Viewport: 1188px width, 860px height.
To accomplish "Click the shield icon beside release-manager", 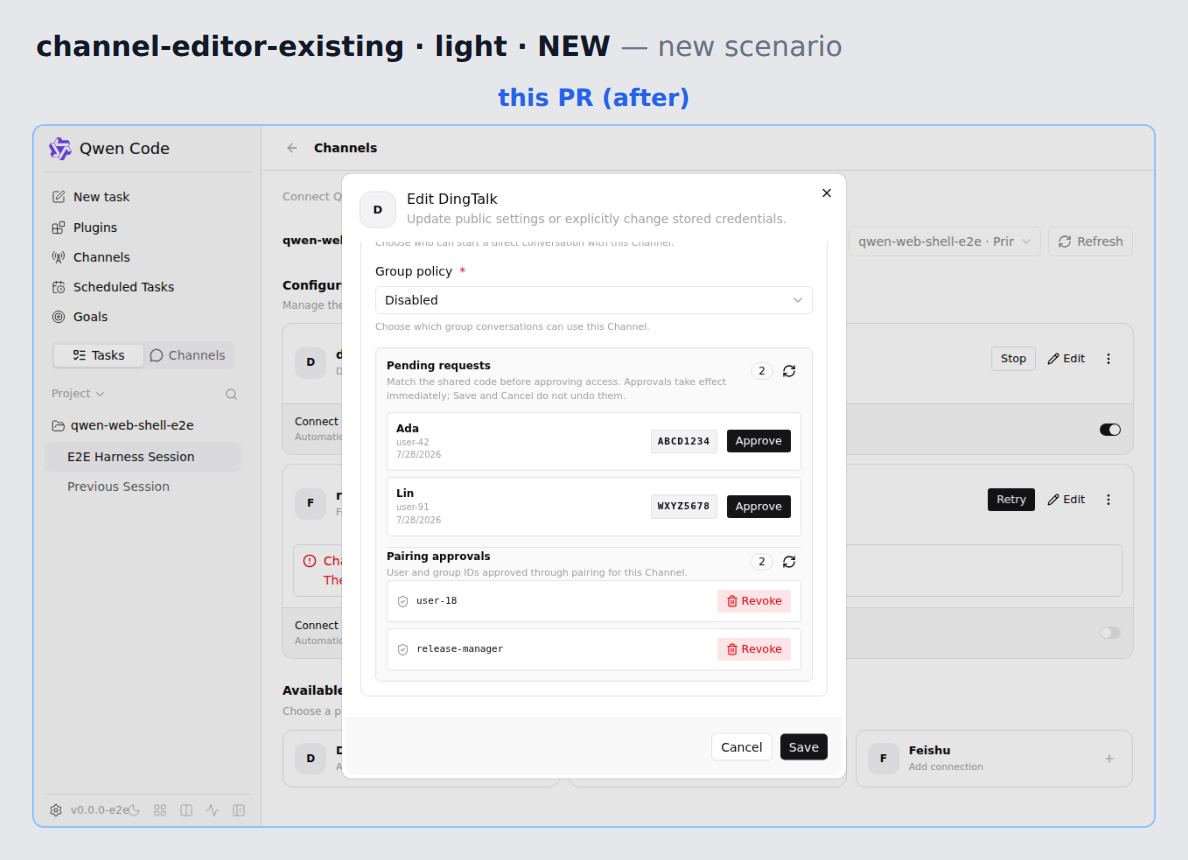I will coord(403,649).
